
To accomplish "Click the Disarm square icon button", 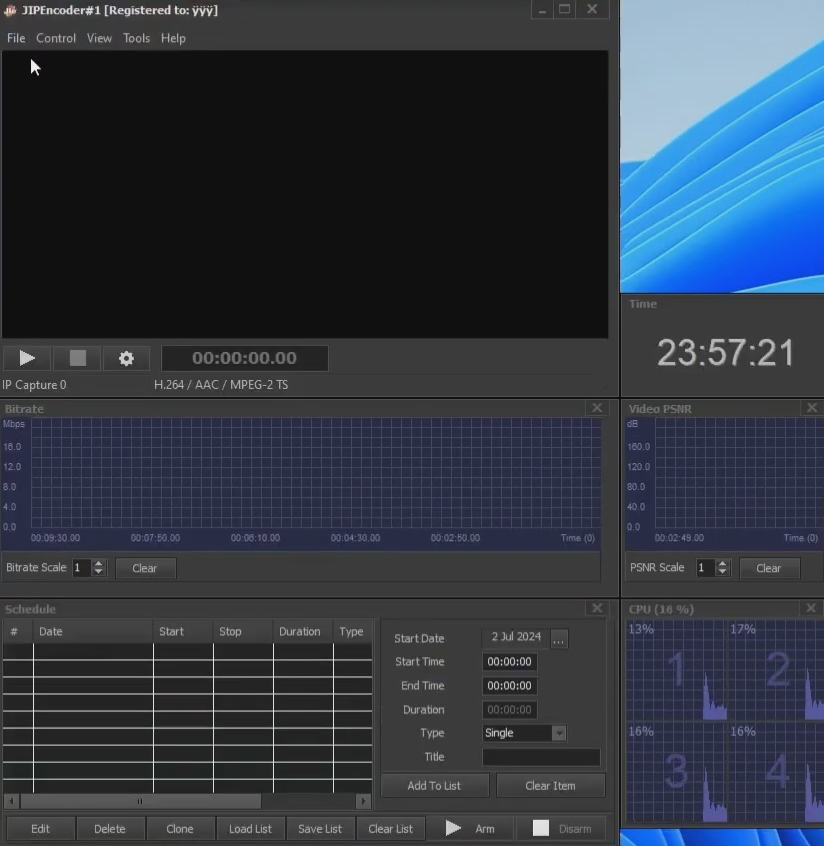I will (x=541, y=828).
